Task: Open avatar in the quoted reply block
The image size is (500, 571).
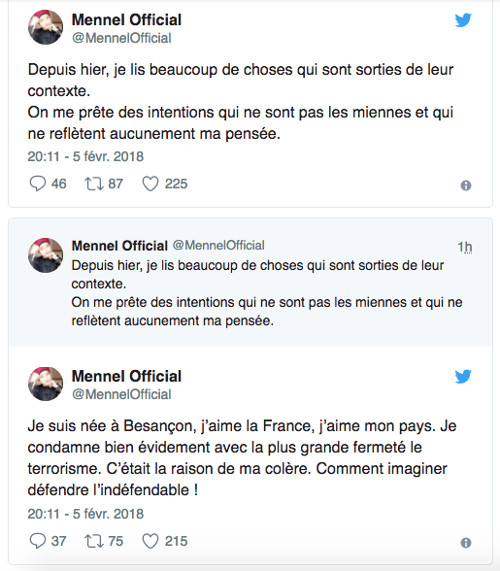Action: [46, 255]
